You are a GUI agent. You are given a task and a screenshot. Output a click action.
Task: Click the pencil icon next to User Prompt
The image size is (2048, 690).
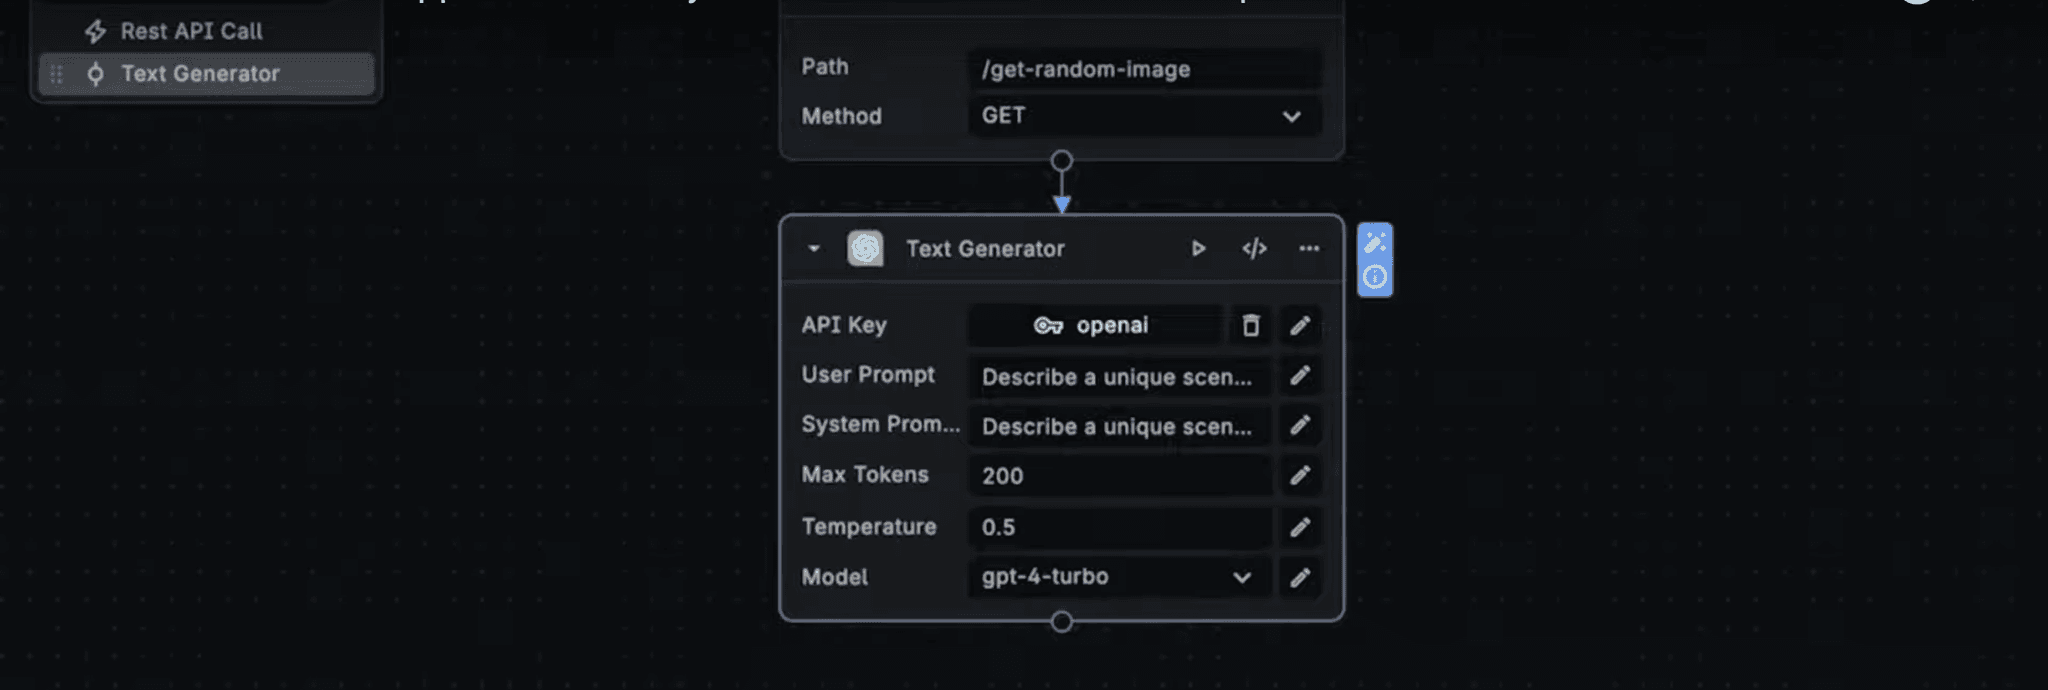(1300, 376)
